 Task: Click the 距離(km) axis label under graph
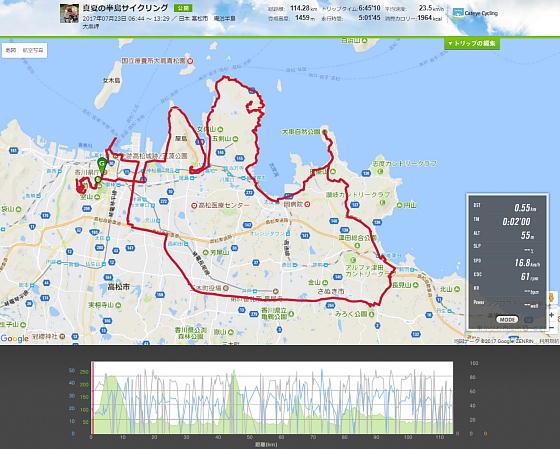(x=266, y=445)
